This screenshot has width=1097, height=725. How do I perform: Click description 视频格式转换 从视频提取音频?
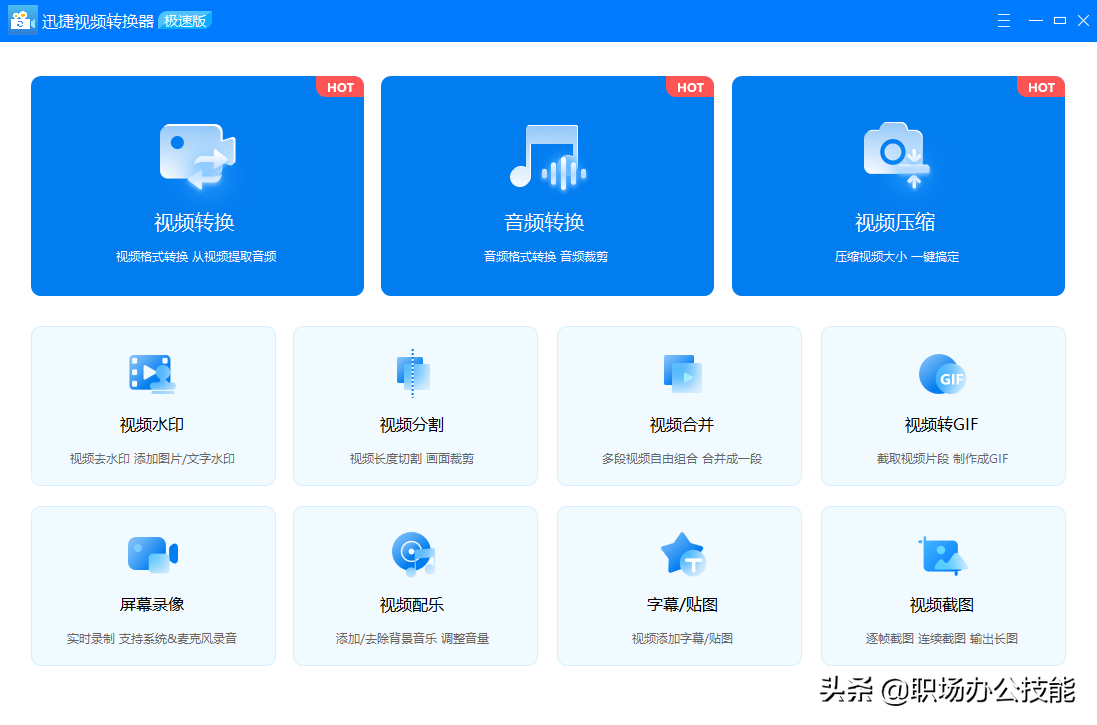pos(197,257)
